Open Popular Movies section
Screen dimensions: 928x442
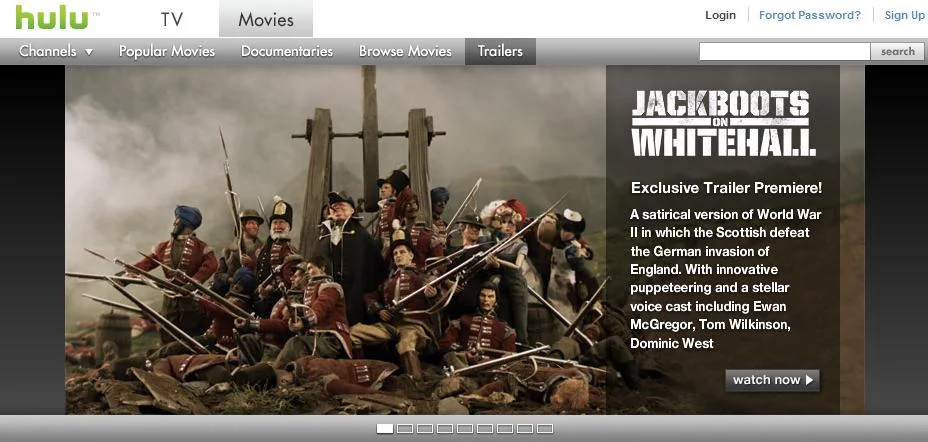point(167,51)
